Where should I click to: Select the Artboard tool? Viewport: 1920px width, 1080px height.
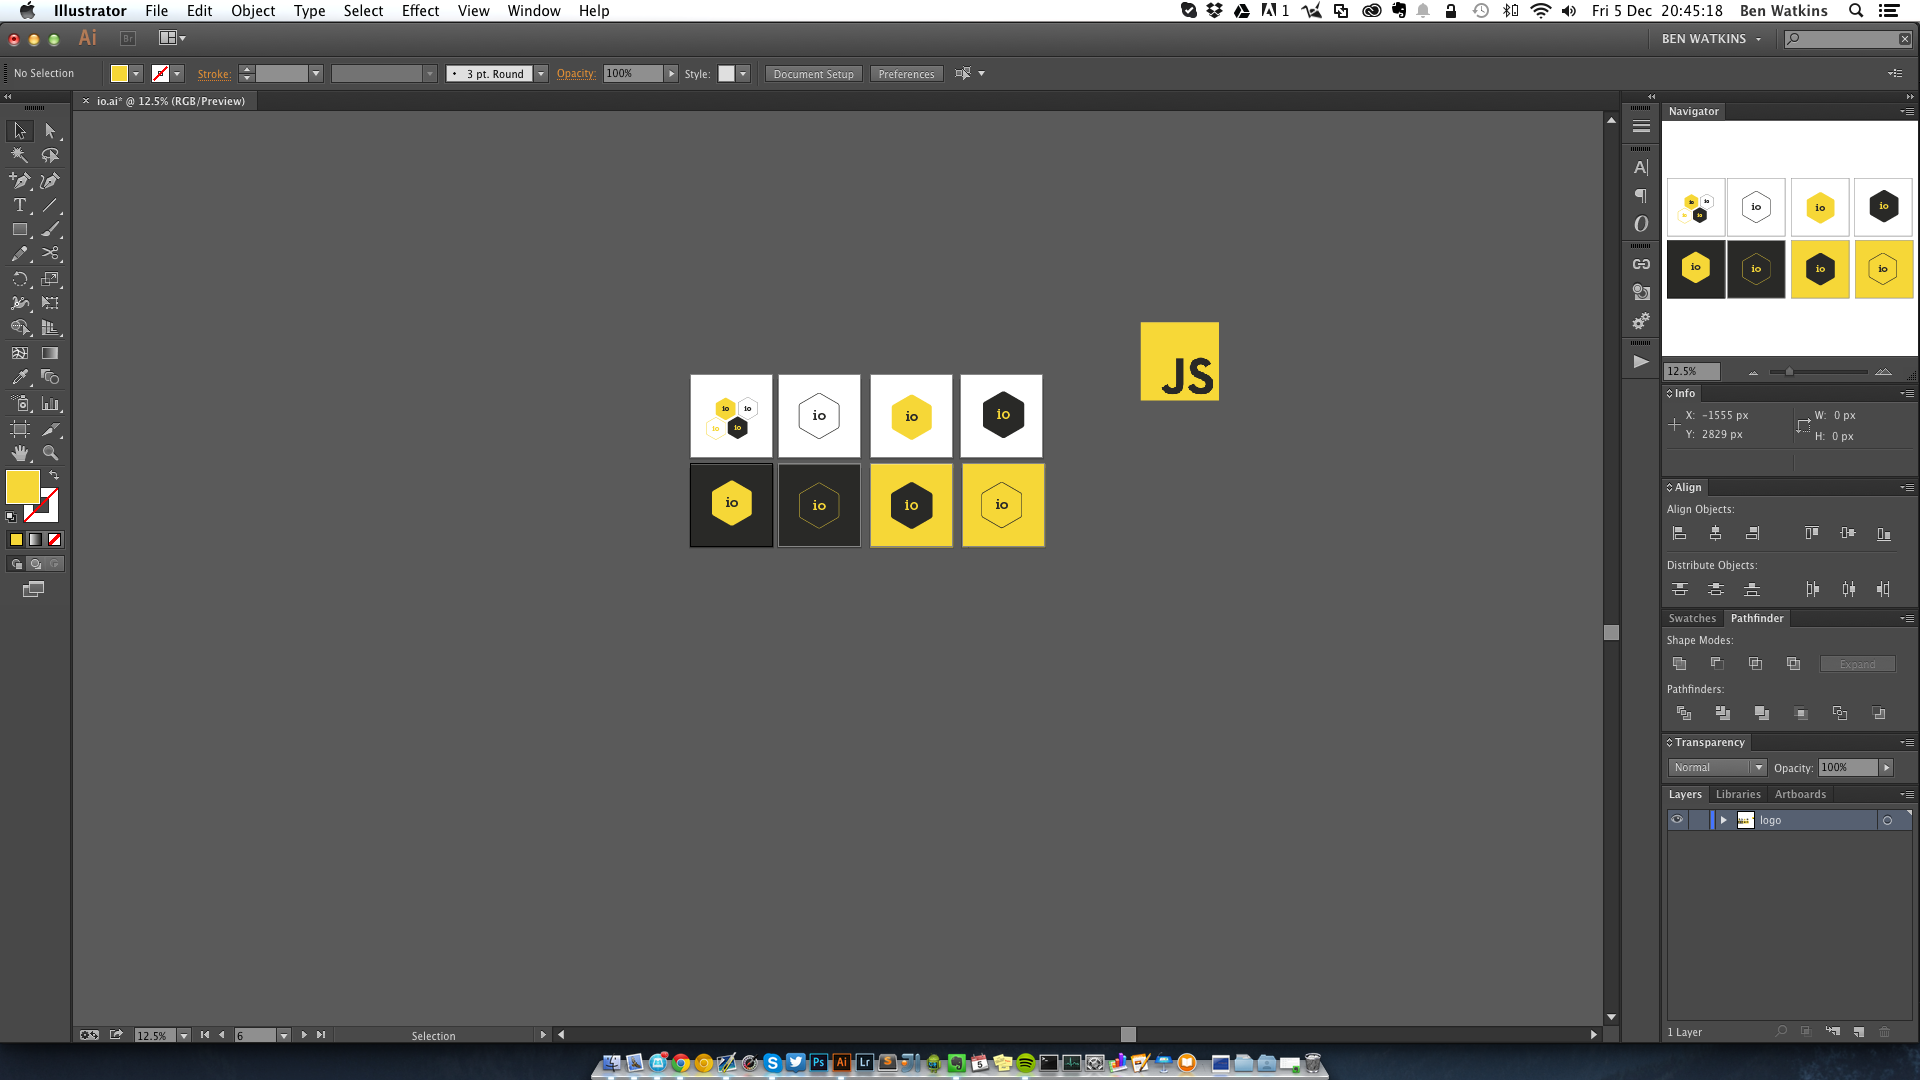tap(20, 429)
